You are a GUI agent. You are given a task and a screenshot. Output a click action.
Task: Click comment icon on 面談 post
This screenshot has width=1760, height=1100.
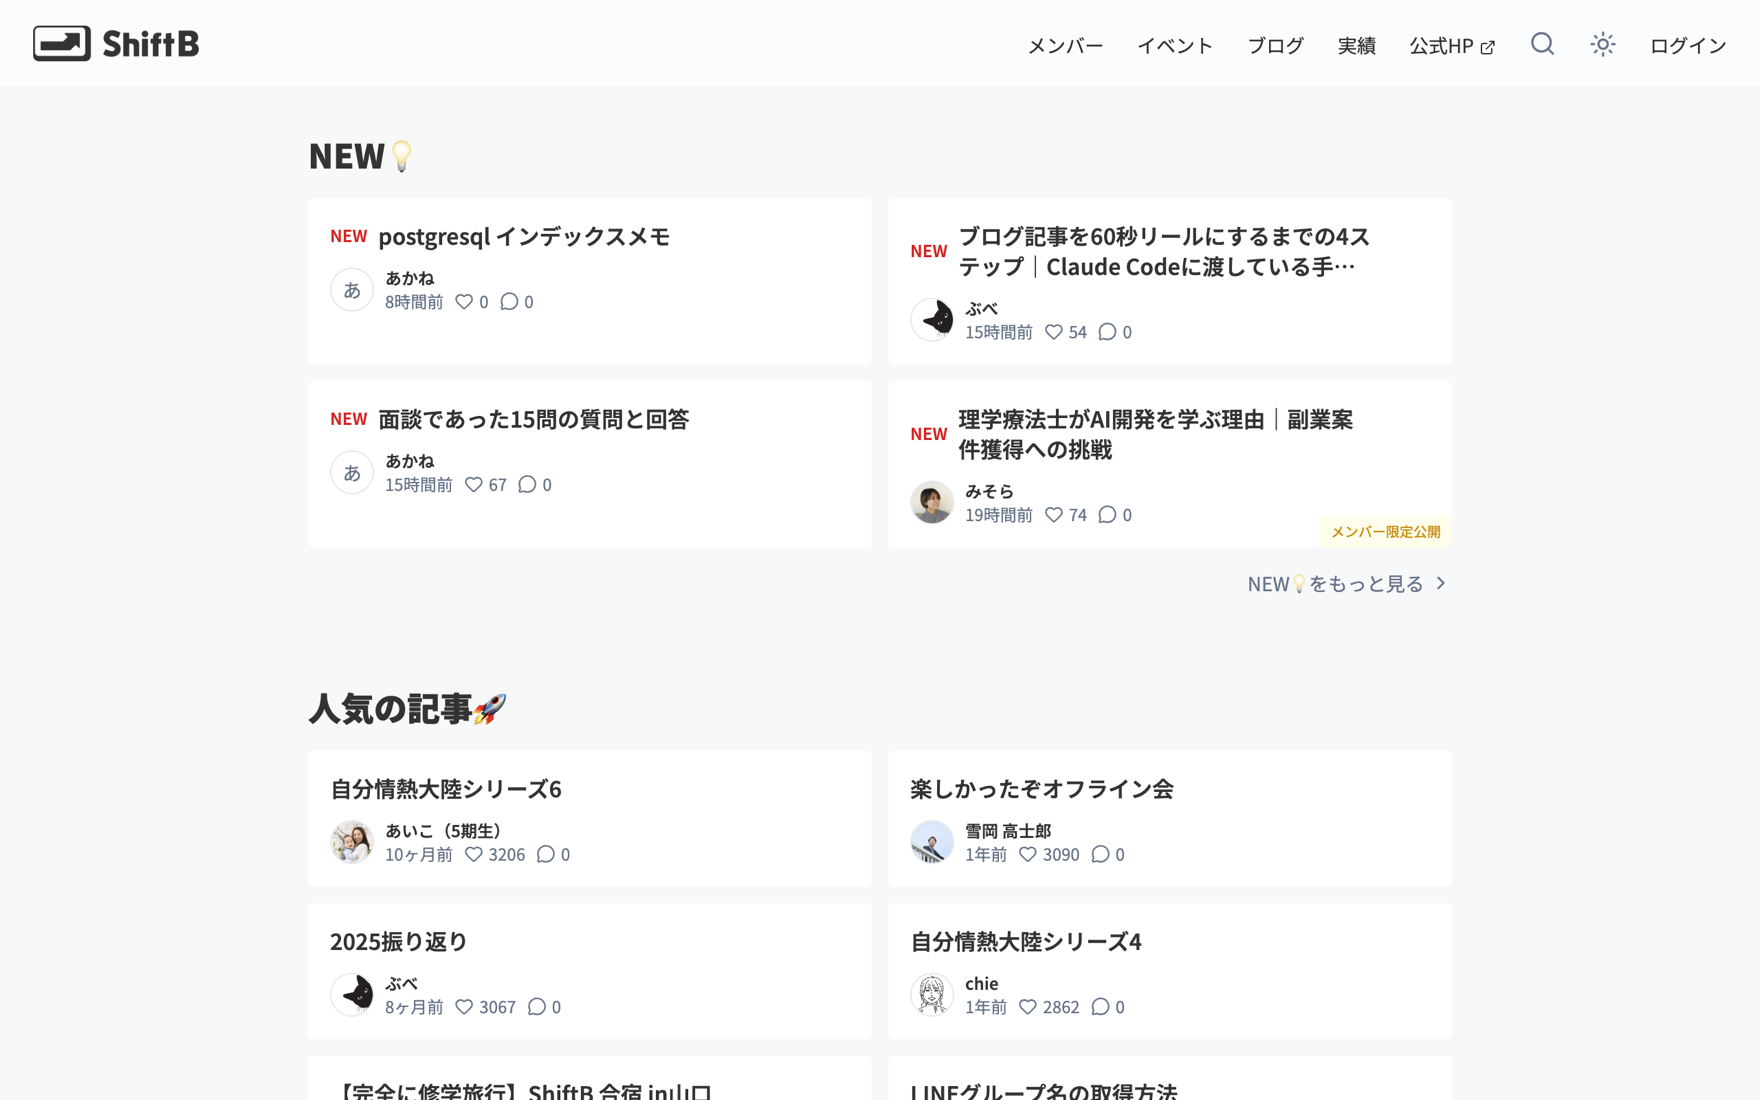527,484
